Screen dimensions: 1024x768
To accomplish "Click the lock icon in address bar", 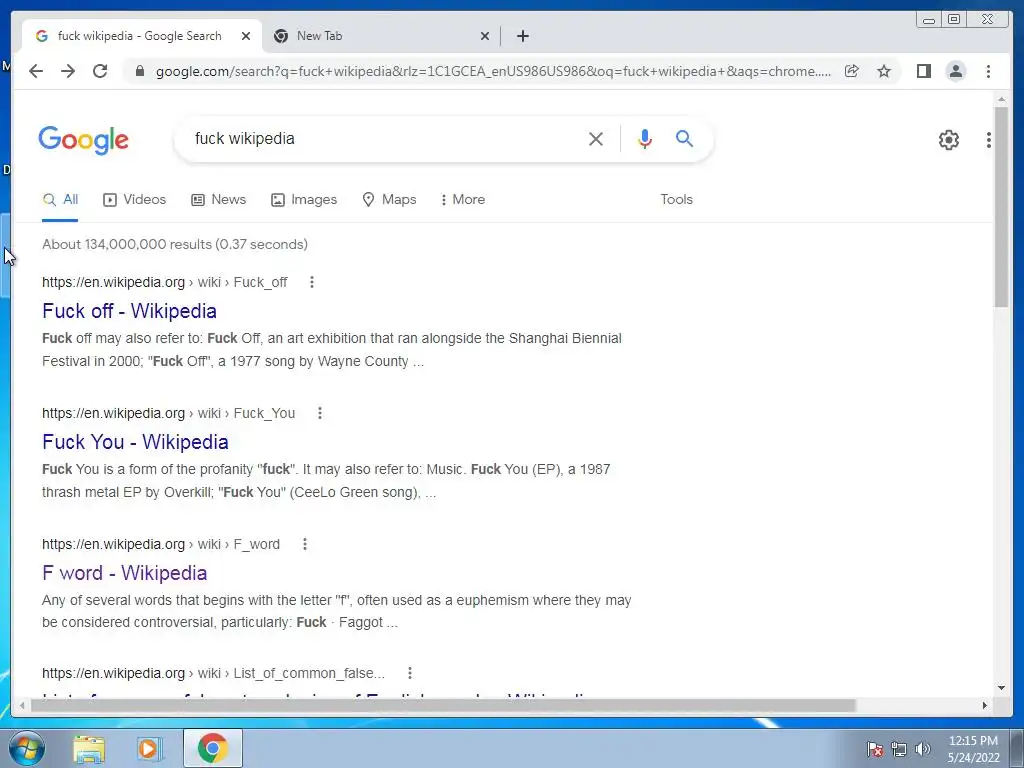I will coord(139,71).
